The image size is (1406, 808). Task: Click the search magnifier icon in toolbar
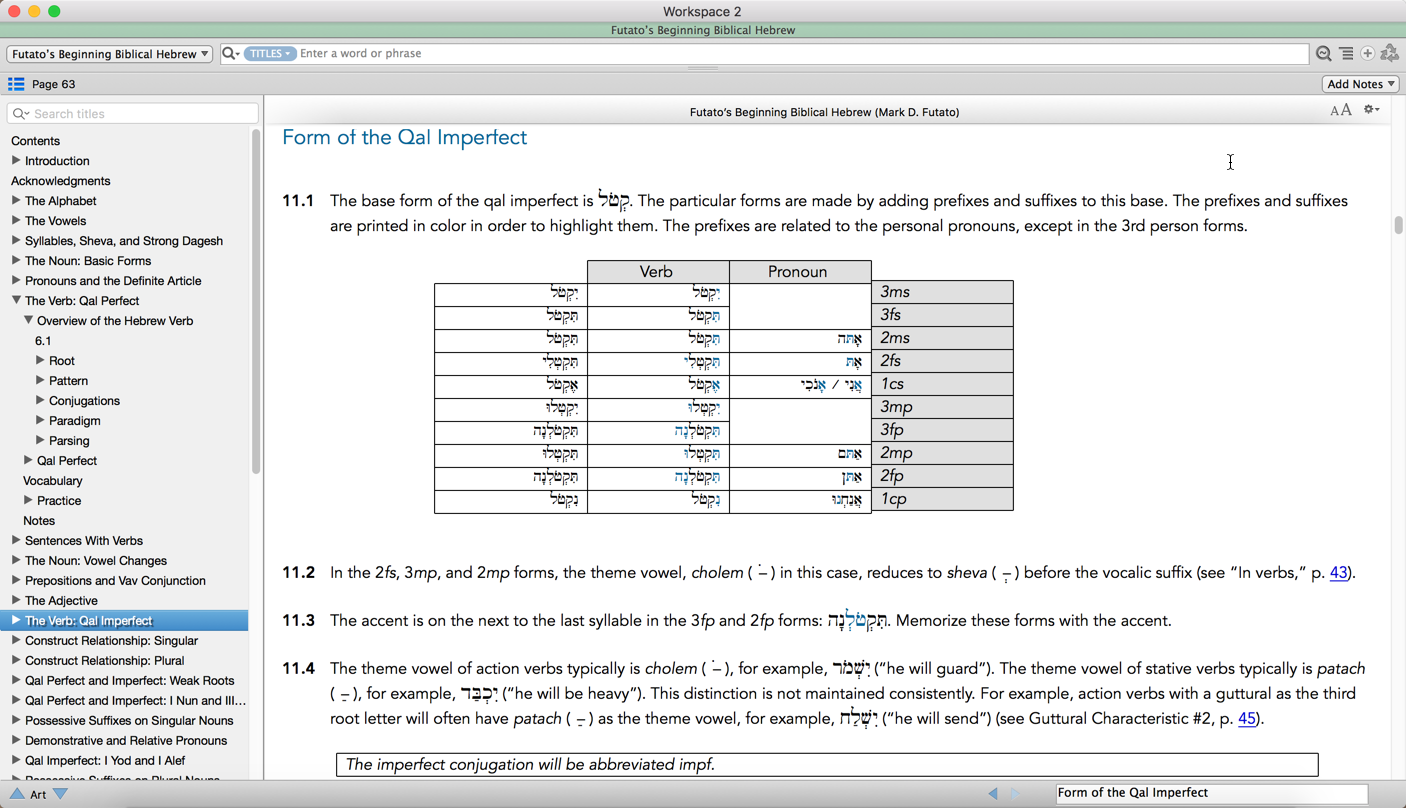click(230, 54)
